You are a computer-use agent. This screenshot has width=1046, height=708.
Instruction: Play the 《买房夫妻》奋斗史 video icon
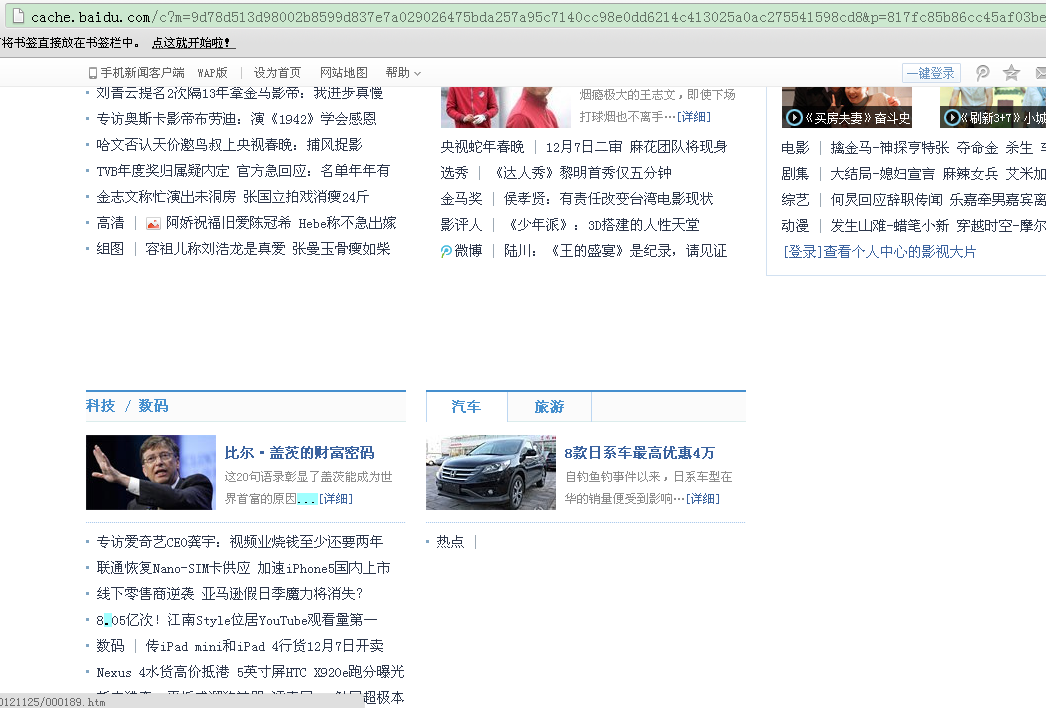point(794,118)
